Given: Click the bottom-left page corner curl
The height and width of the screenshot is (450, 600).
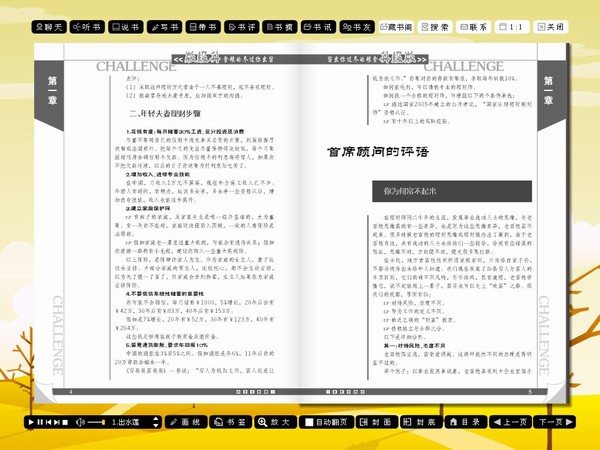Looking at the screenshot, I should pyautogui.click(x=43, y=393).
